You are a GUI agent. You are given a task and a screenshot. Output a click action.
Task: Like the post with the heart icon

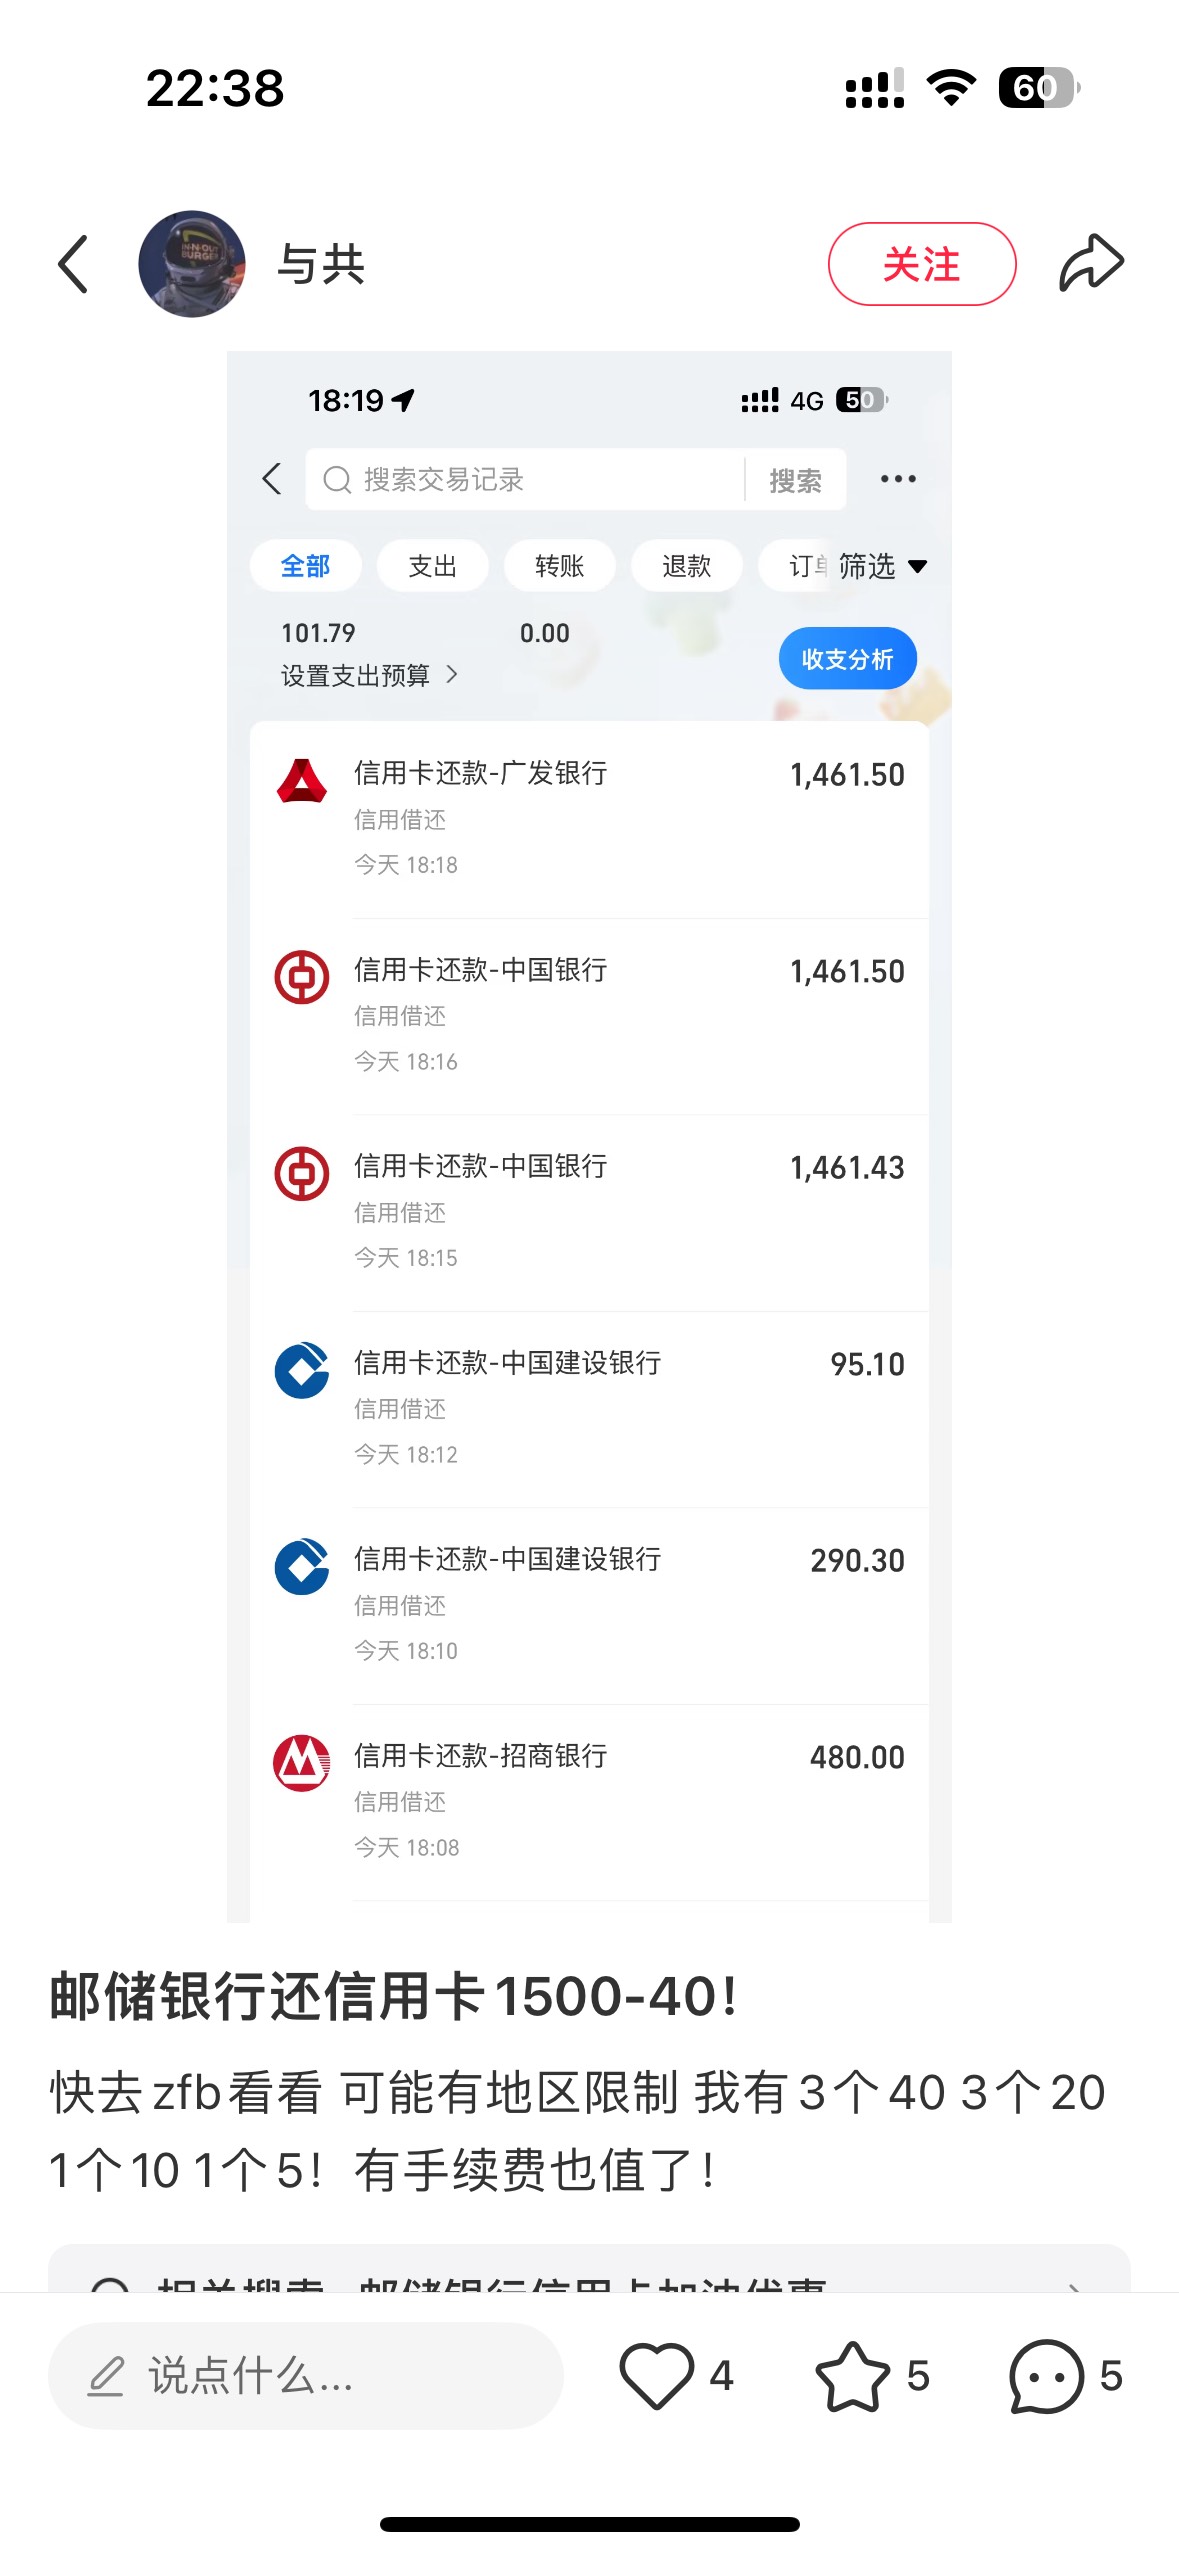click(x=656, y=2376)
